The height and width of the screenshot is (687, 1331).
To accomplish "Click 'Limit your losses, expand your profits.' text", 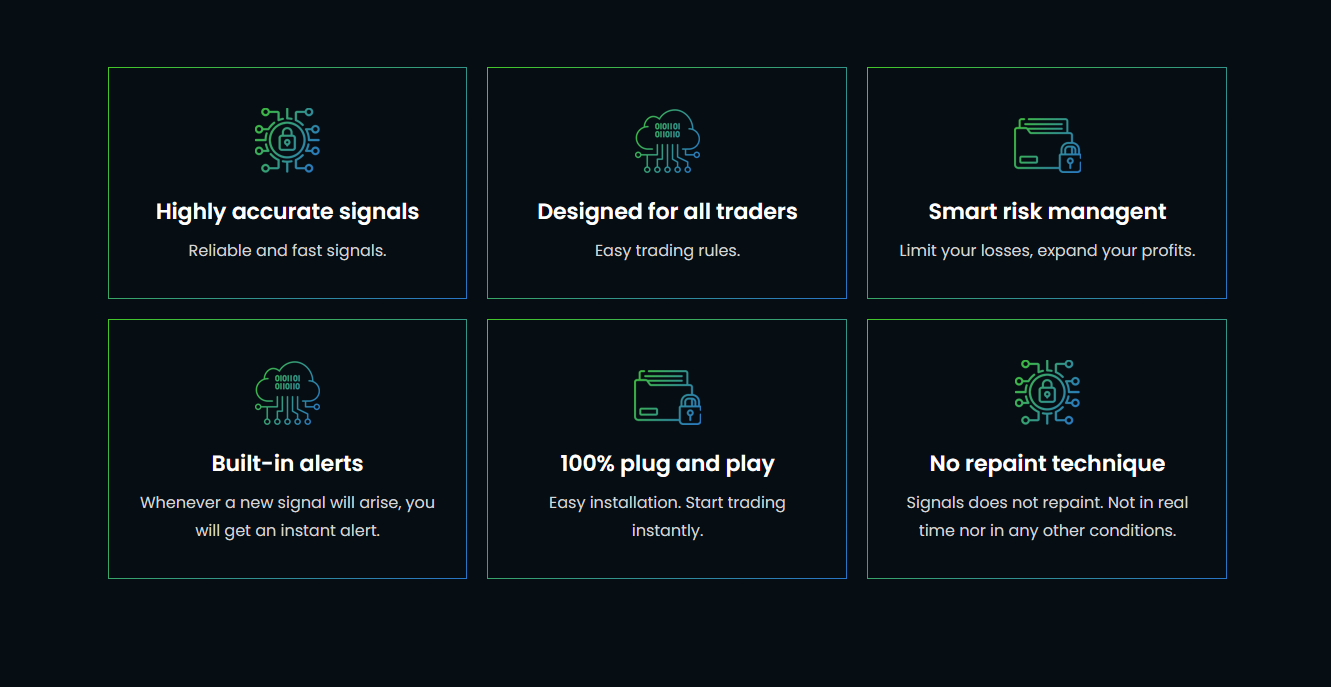I will (x=1047, y=251).
